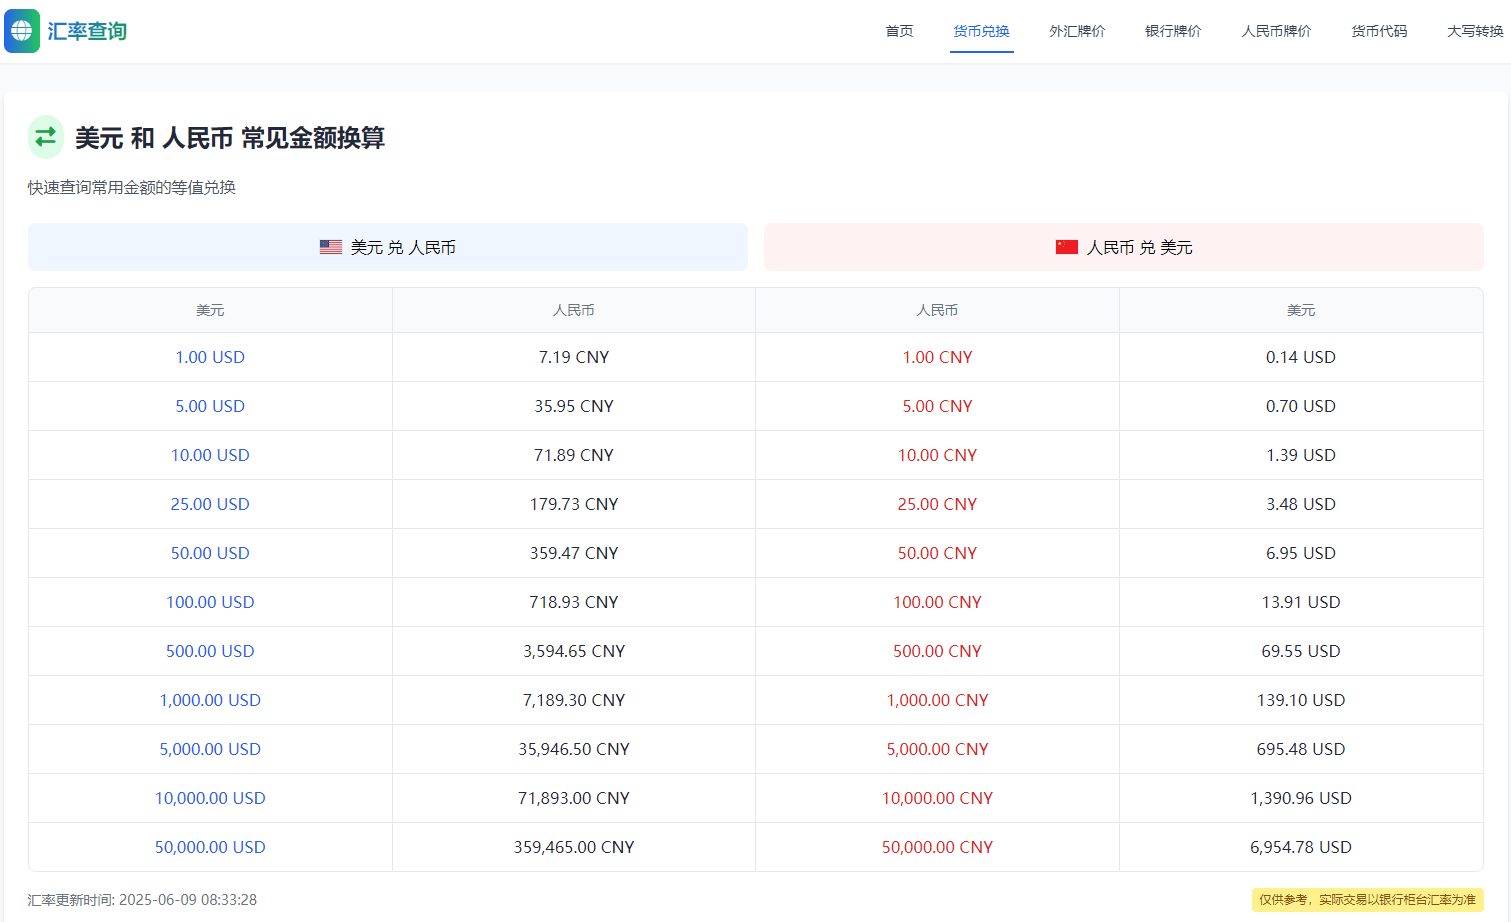Select the 3,594.65 CNY cell
Viewport: 1511px width, 922px height.
pos(574,651)
